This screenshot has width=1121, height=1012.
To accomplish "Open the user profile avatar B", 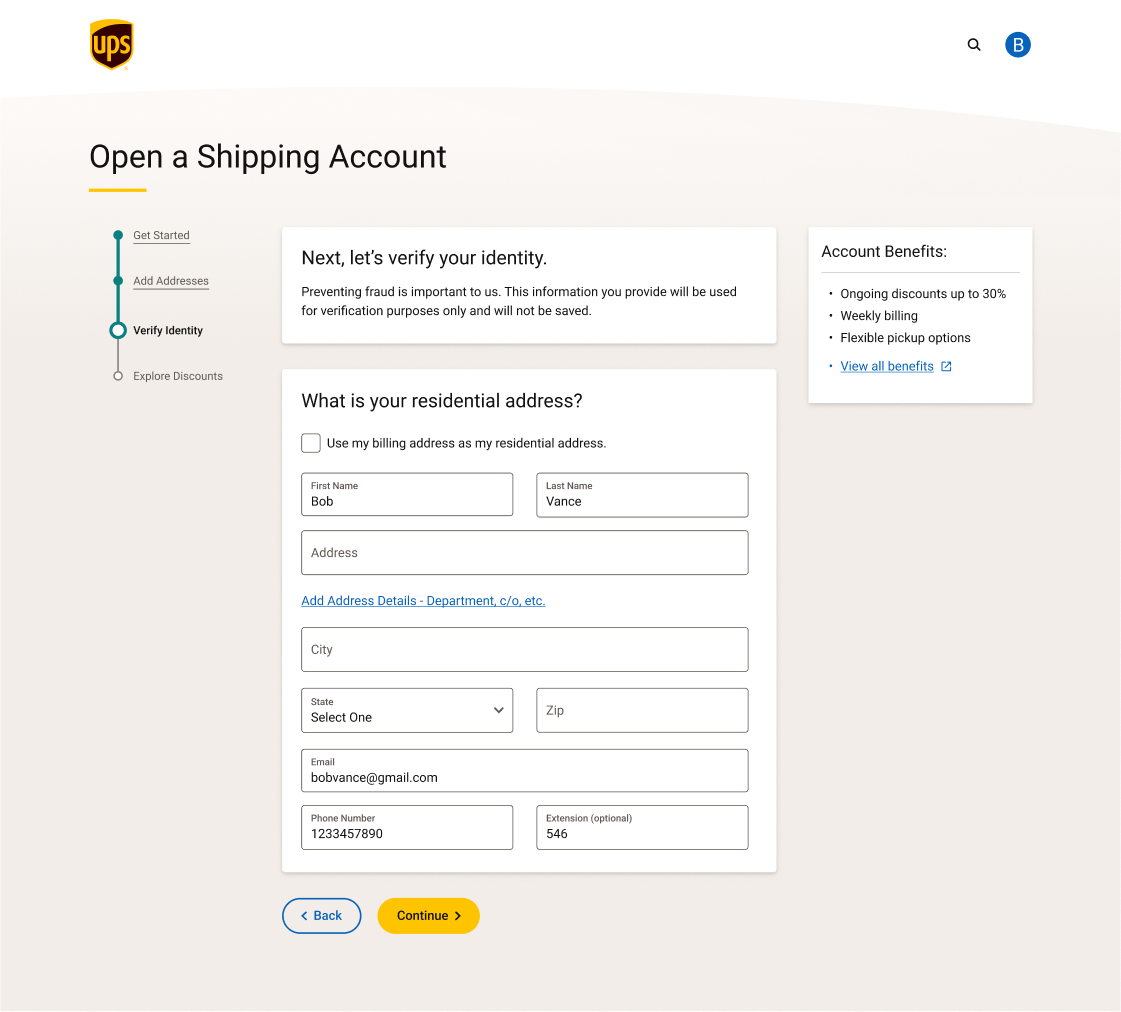I will point(1017,45).
